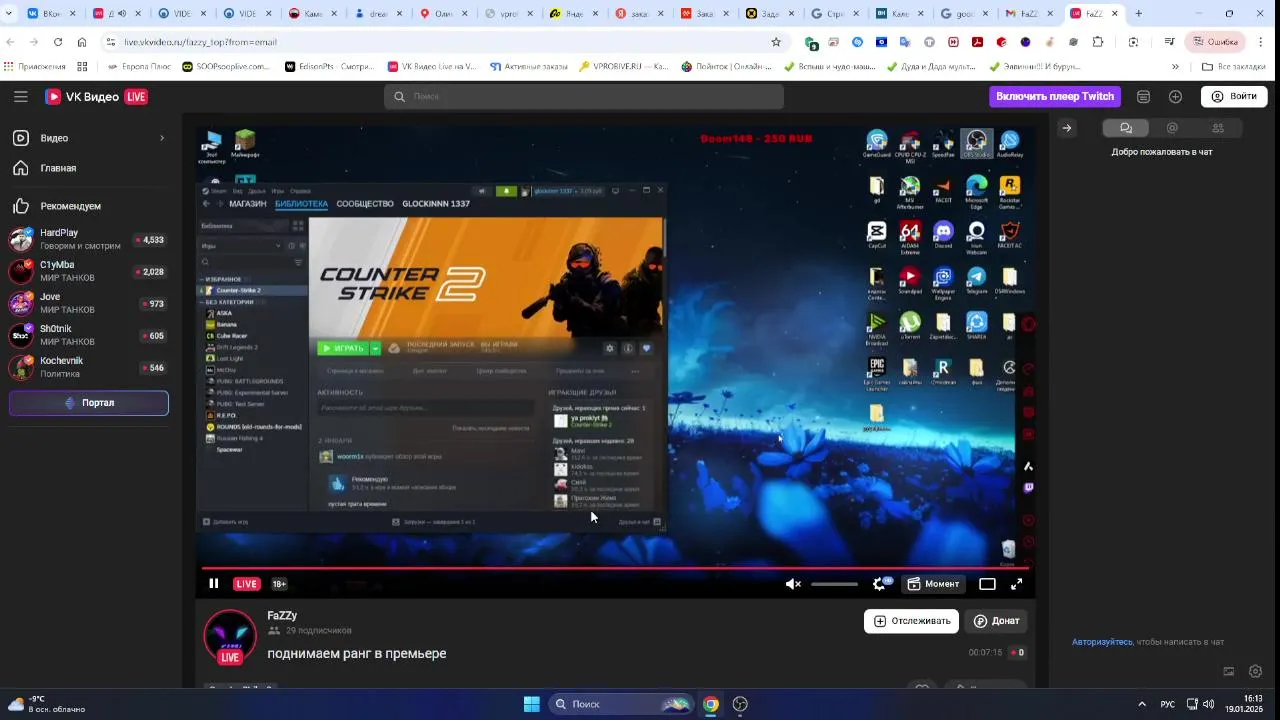This screenshot has width=1280, height=720.
Task: Reload the page
Action: tap(58, 42)
